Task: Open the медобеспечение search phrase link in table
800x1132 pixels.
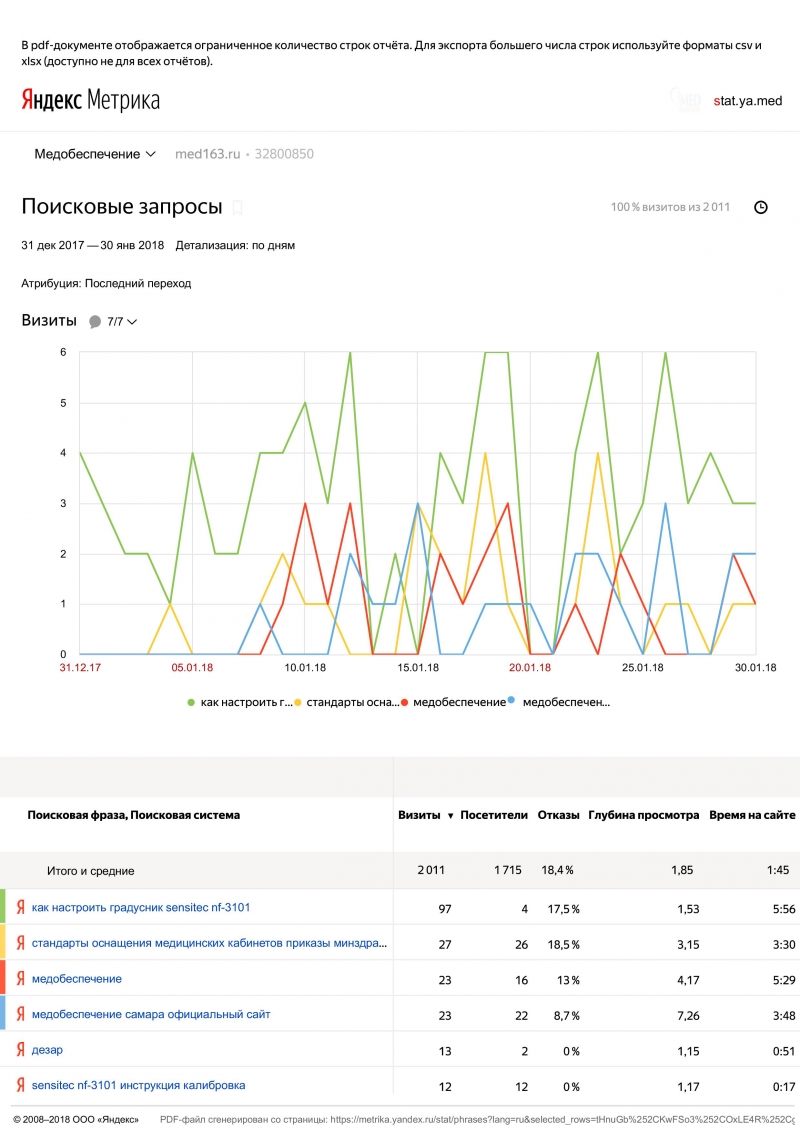Action: (77, 979)
